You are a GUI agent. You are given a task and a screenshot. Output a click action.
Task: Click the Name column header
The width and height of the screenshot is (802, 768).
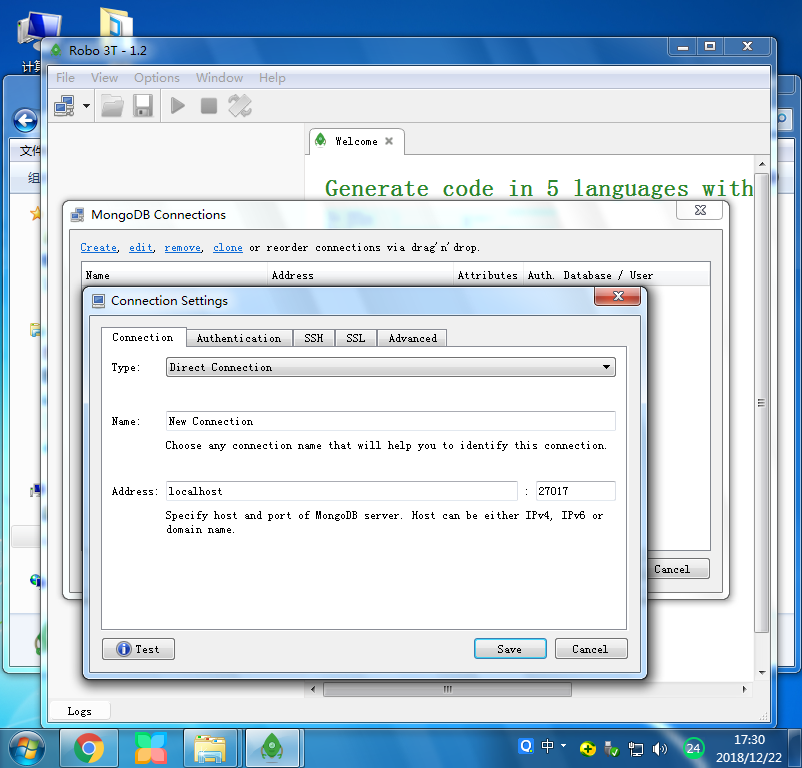tap(174, 275)
